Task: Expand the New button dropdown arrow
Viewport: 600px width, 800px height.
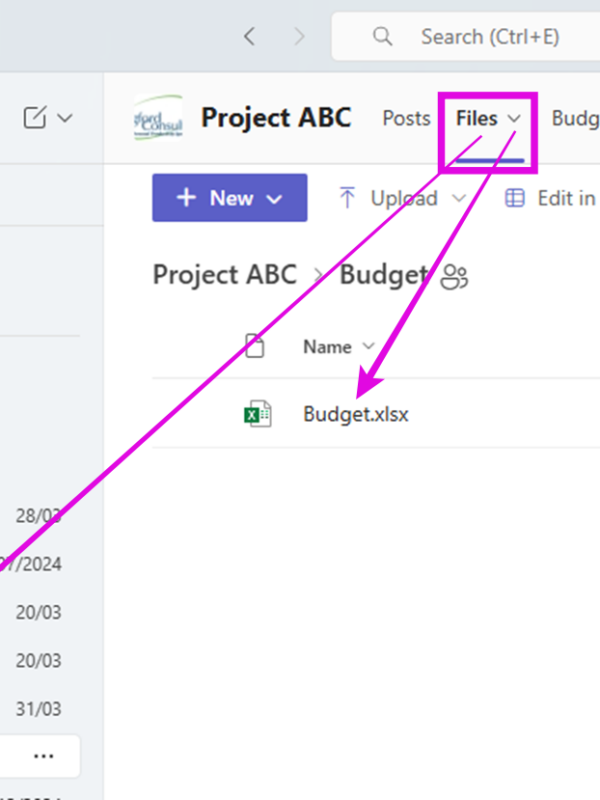Action: pos(274,199)
